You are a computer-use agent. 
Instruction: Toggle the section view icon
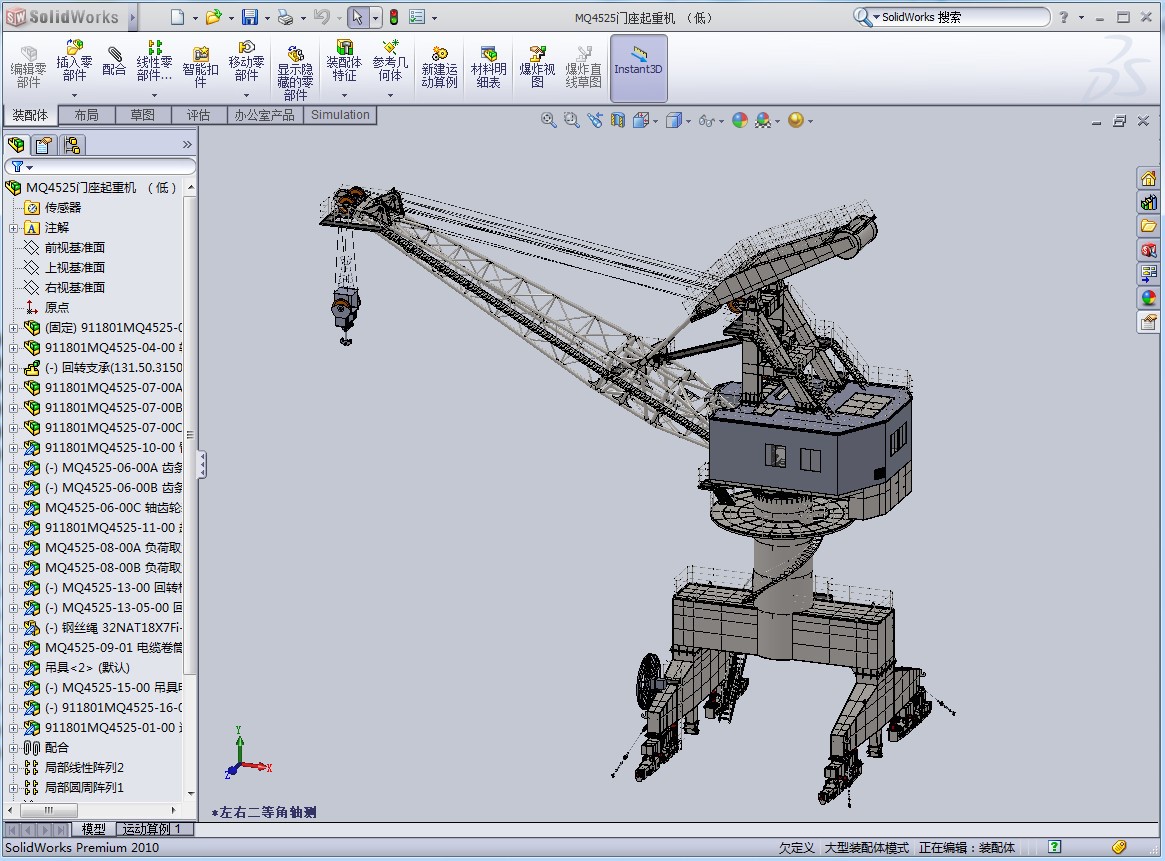[618, 121]
